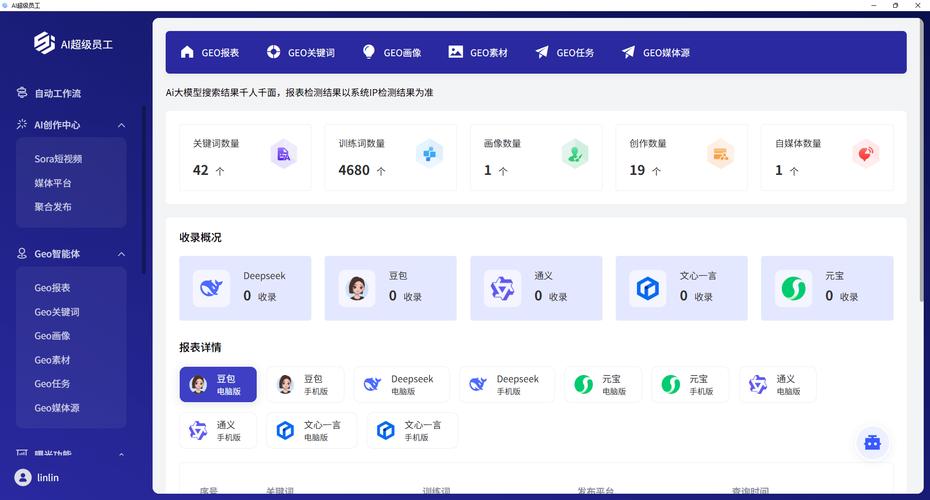
Task: Click the 豆包 avatar icon in 收录概况
Action: [x=356, y=288]
